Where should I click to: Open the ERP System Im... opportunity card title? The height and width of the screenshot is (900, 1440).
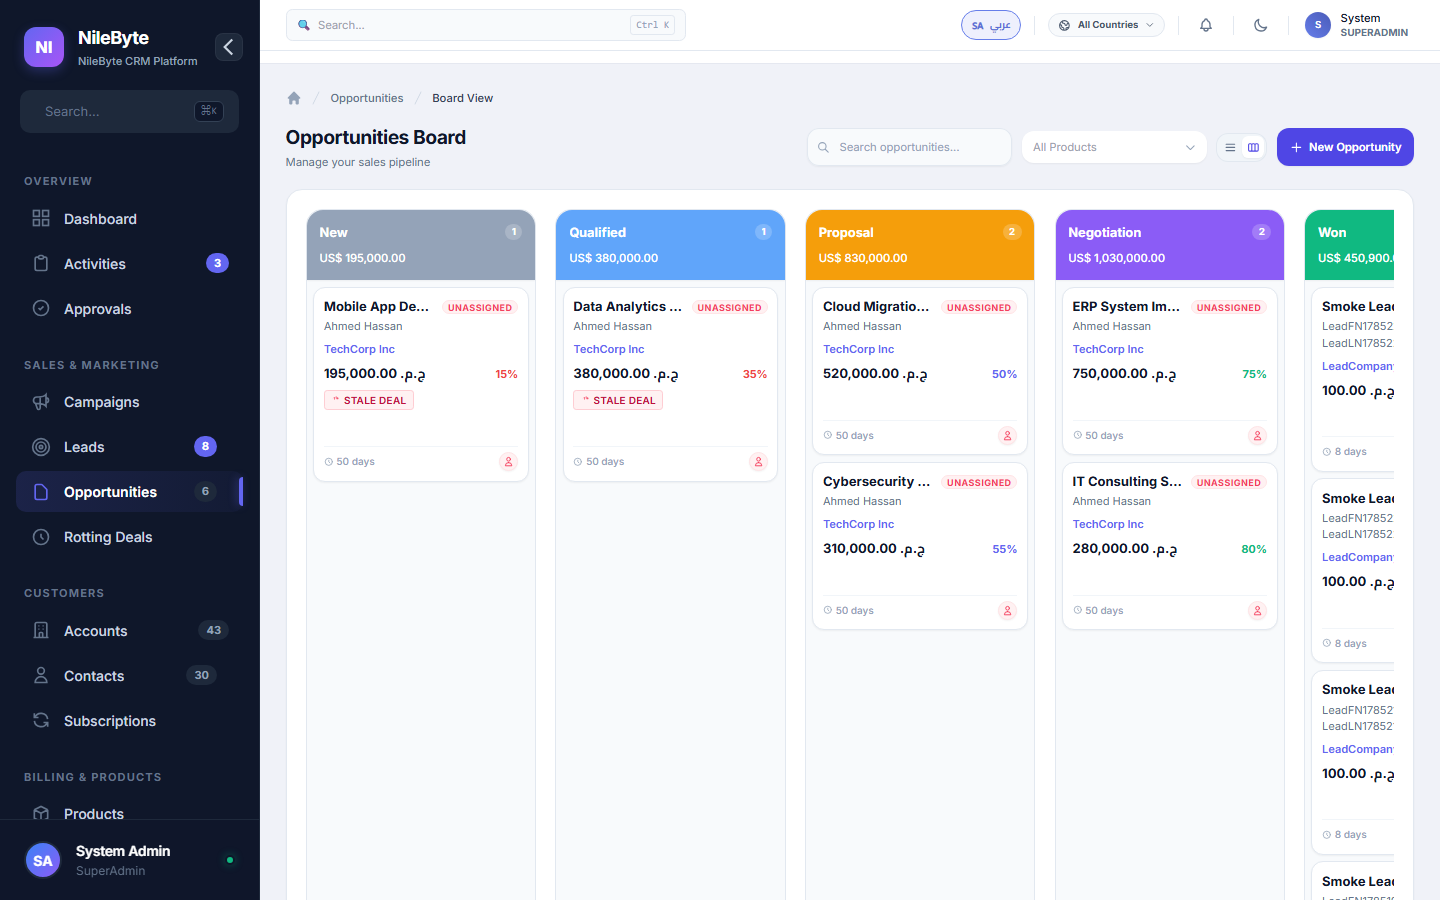1127,307
